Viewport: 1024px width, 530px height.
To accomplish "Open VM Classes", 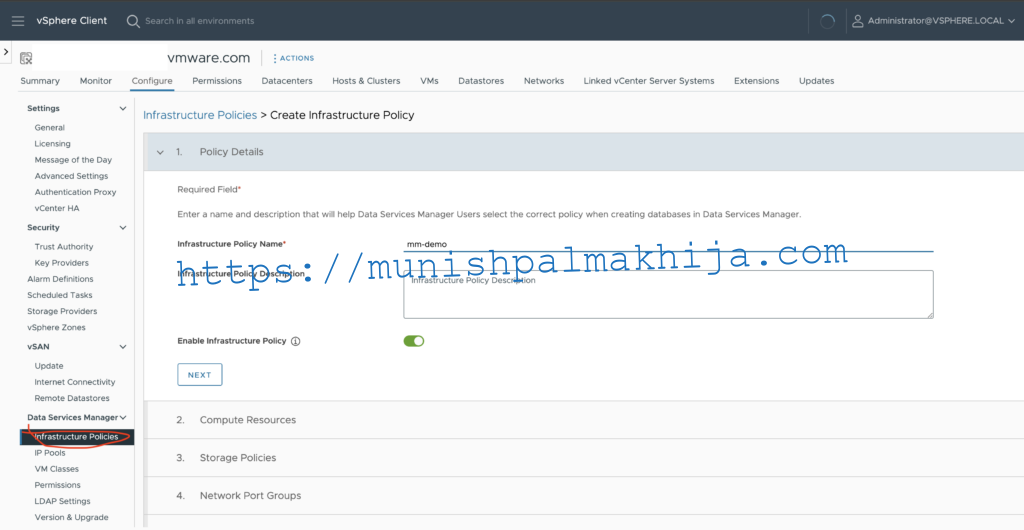I will [x=56, y=469].
